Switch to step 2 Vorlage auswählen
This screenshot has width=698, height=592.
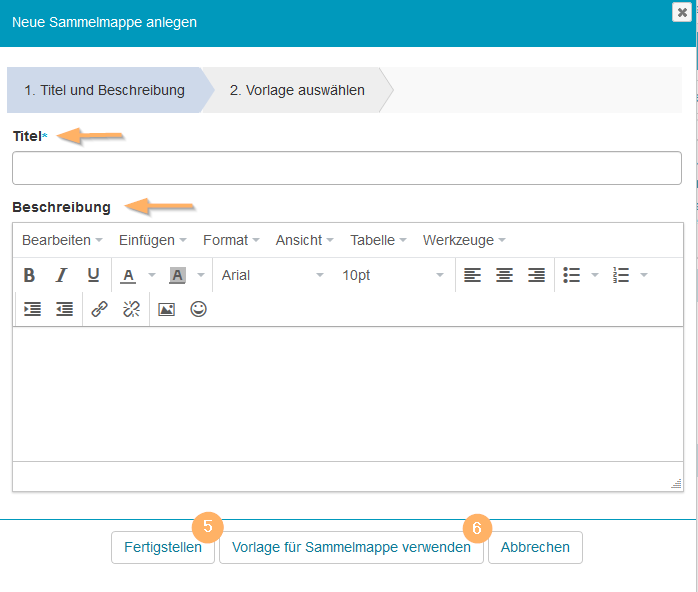tap(297, 90)
